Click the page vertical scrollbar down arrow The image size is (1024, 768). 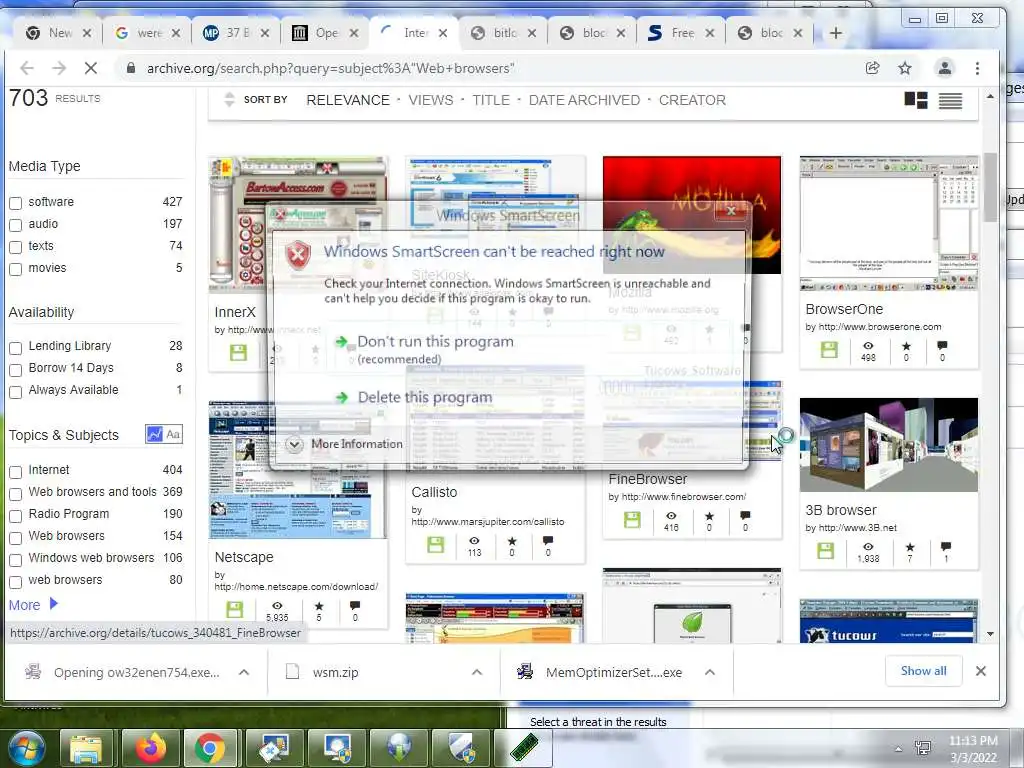(990, 633)
